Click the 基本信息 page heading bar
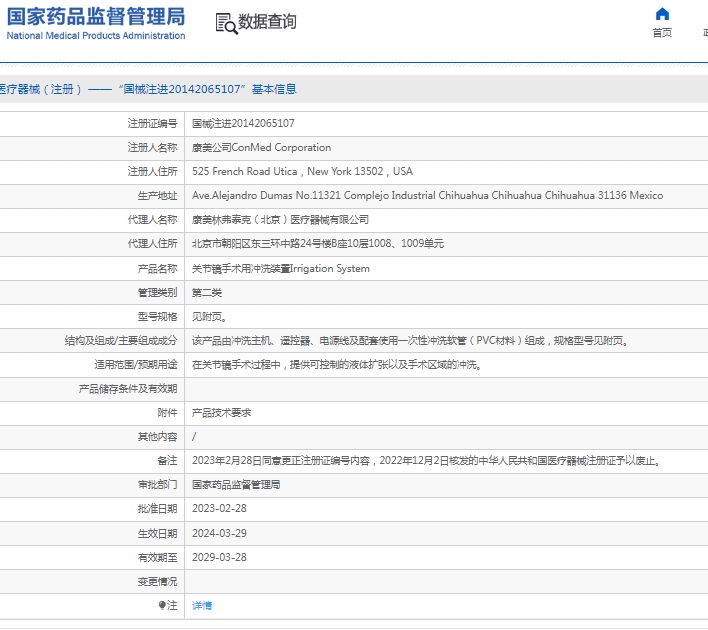The image size is (708, 630). pyautogui.click(x=354, y=89)
